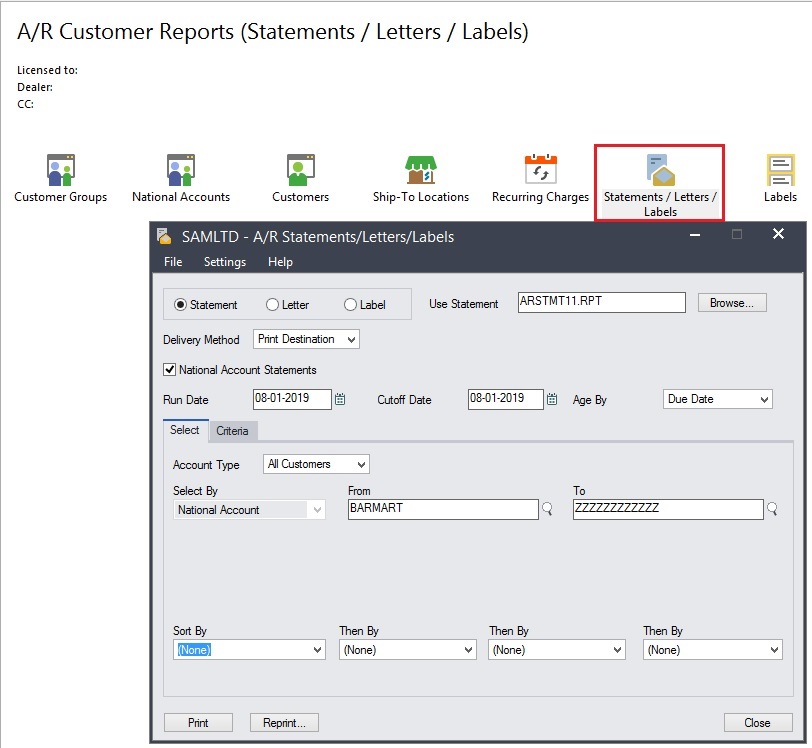The width and height of the screenshot is (812, 748).
Task: Click the Cutoff Date input field
Action: [505, 399]
